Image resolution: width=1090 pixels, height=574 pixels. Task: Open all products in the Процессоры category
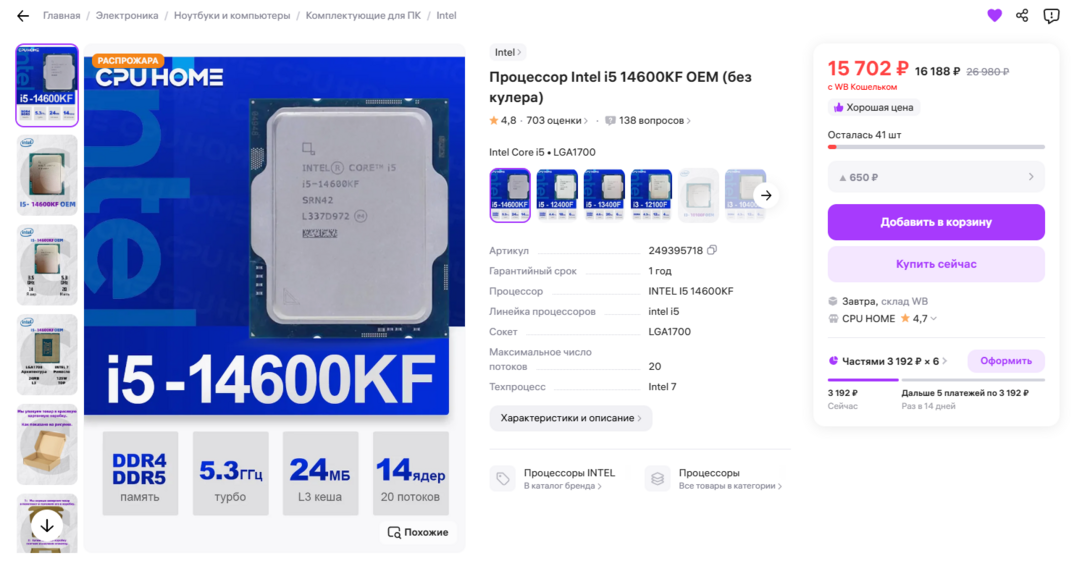tap(714, 479)
